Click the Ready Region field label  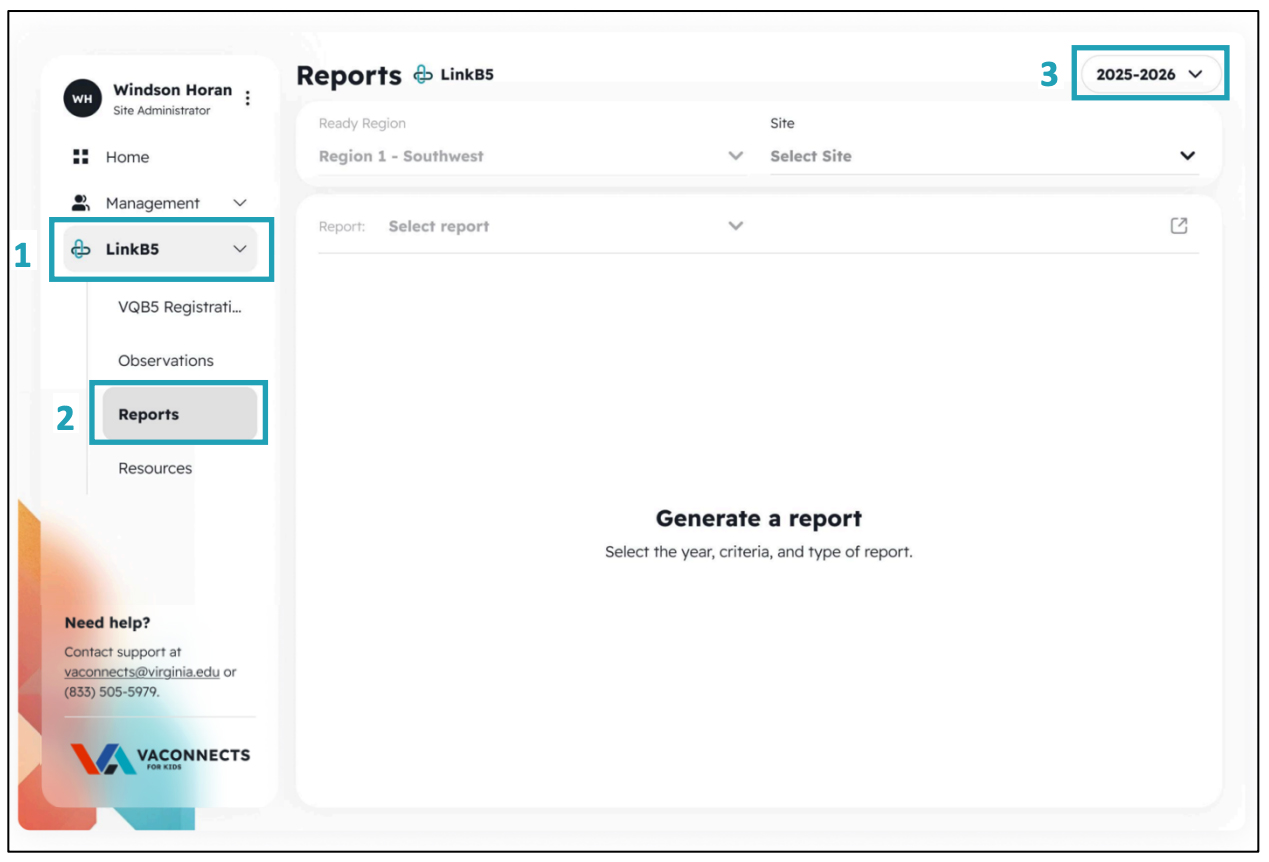pos(362,124)
